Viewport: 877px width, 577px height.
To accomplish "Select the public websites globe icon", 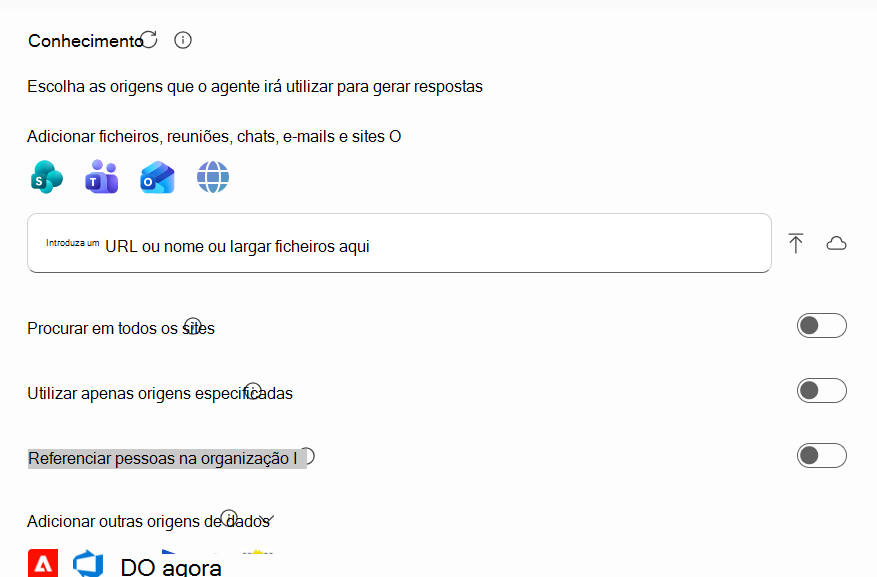I will (x=213, y=177).
